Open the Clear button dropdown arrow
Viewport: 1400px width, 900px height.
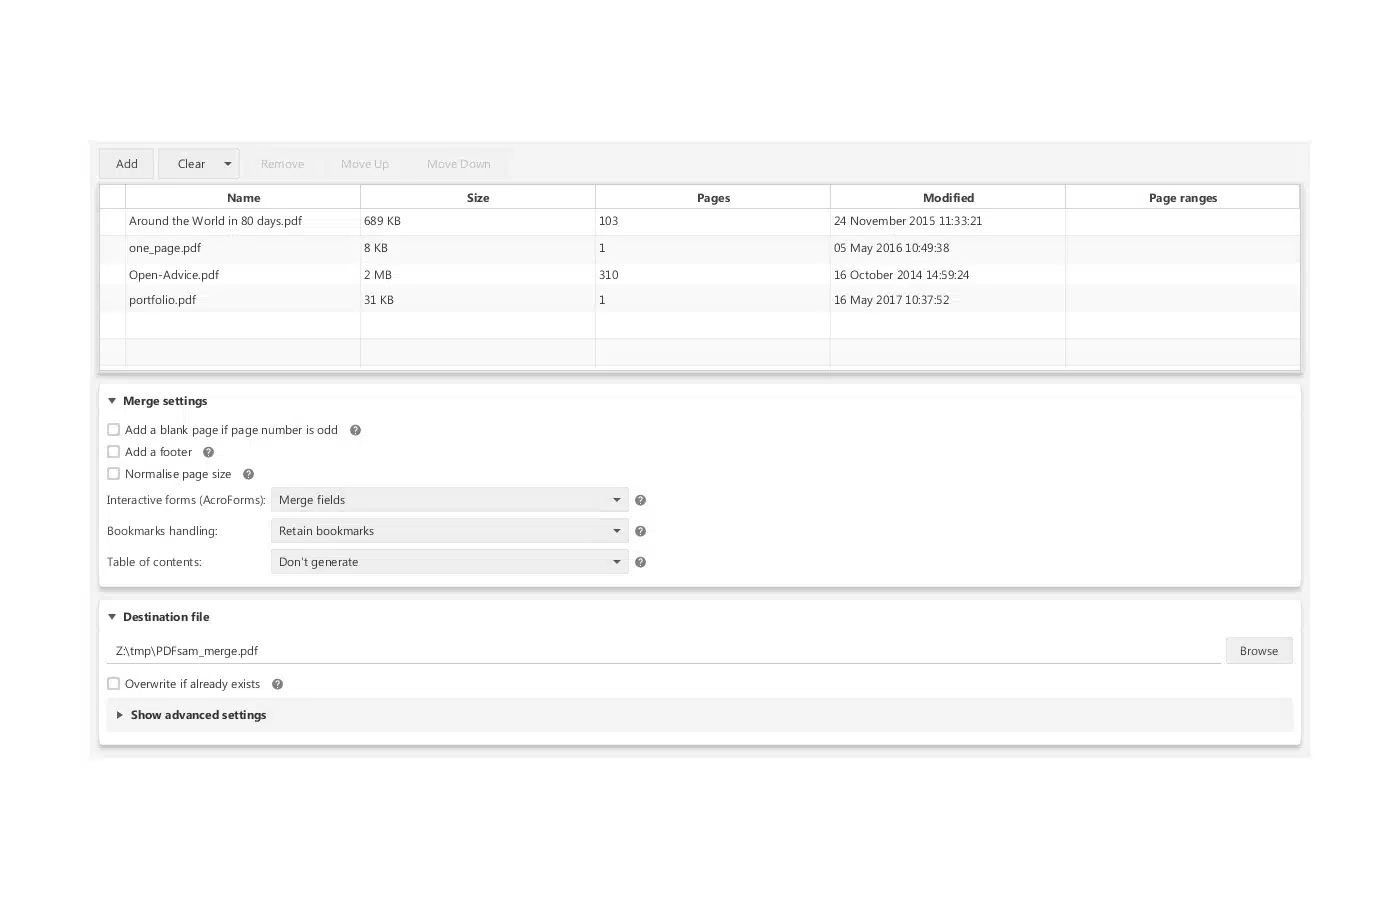pos(227,164)
